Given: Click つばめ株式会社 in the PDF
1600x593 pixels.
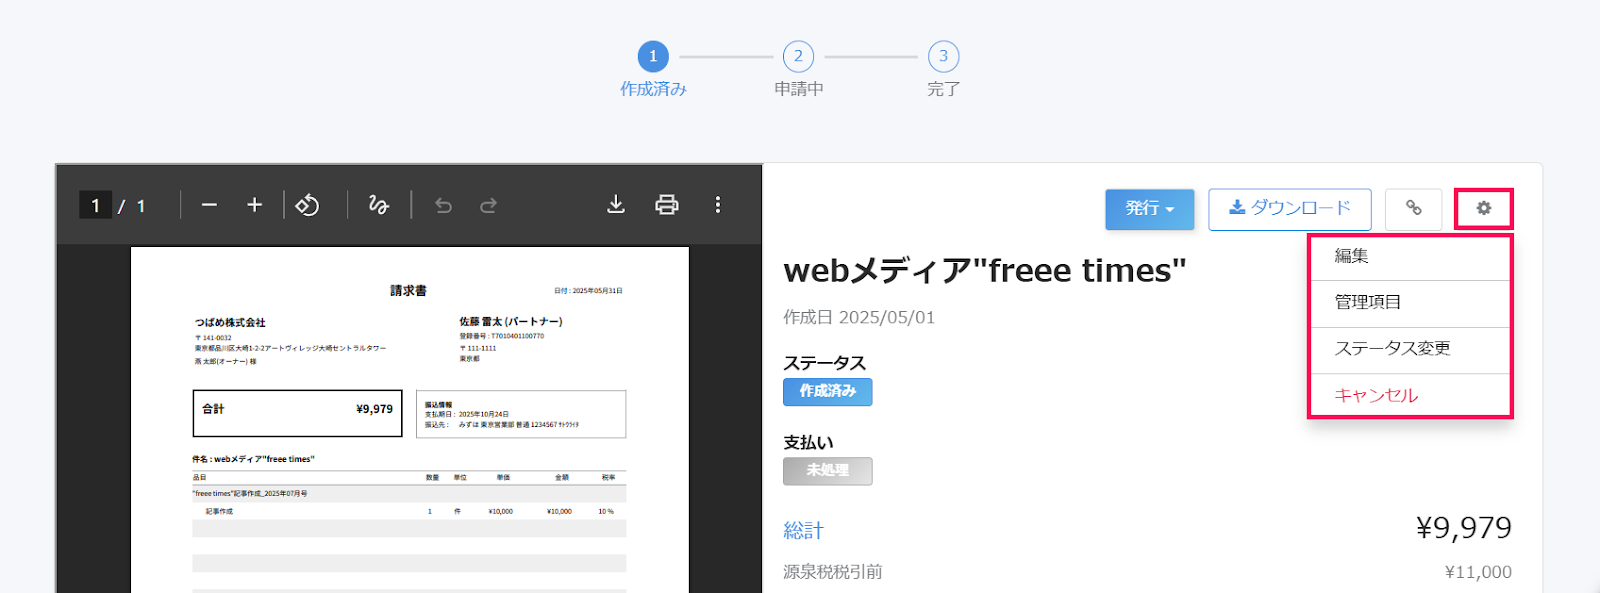Looking at the screenshot, I should pos(230,323).
